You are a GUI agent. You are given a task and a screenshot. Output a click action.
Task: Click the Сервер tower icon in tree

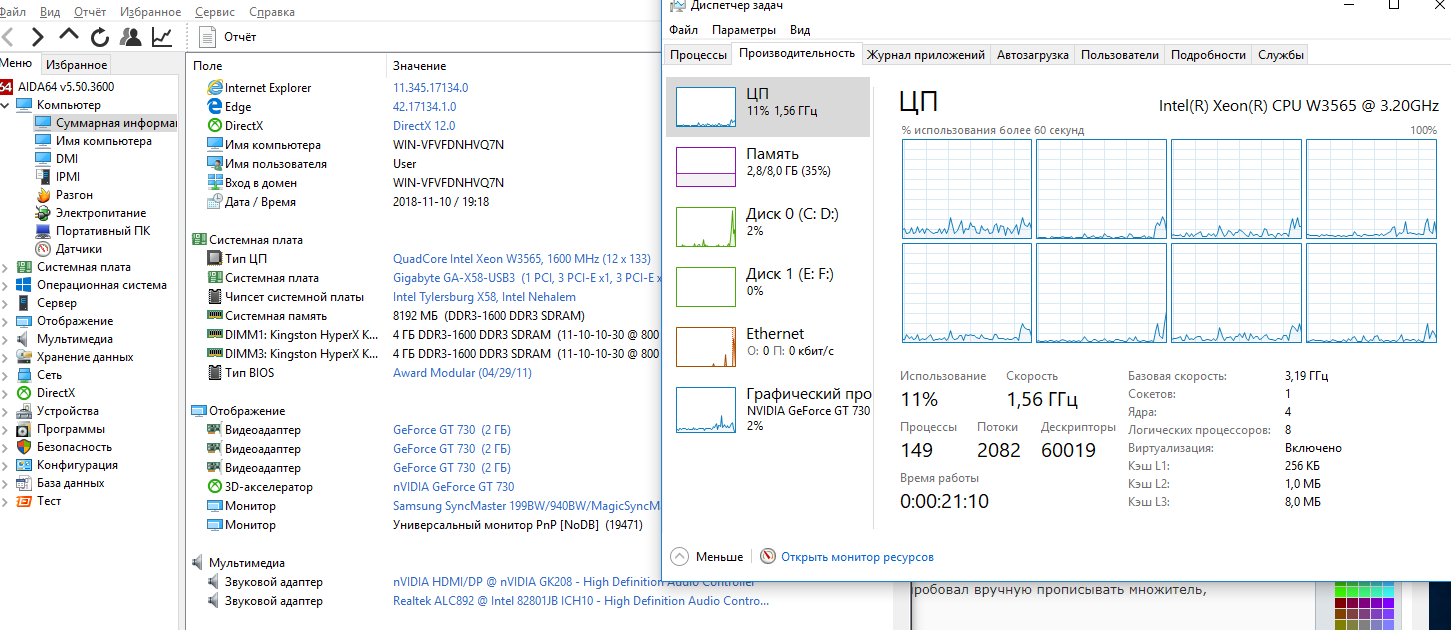24,303
